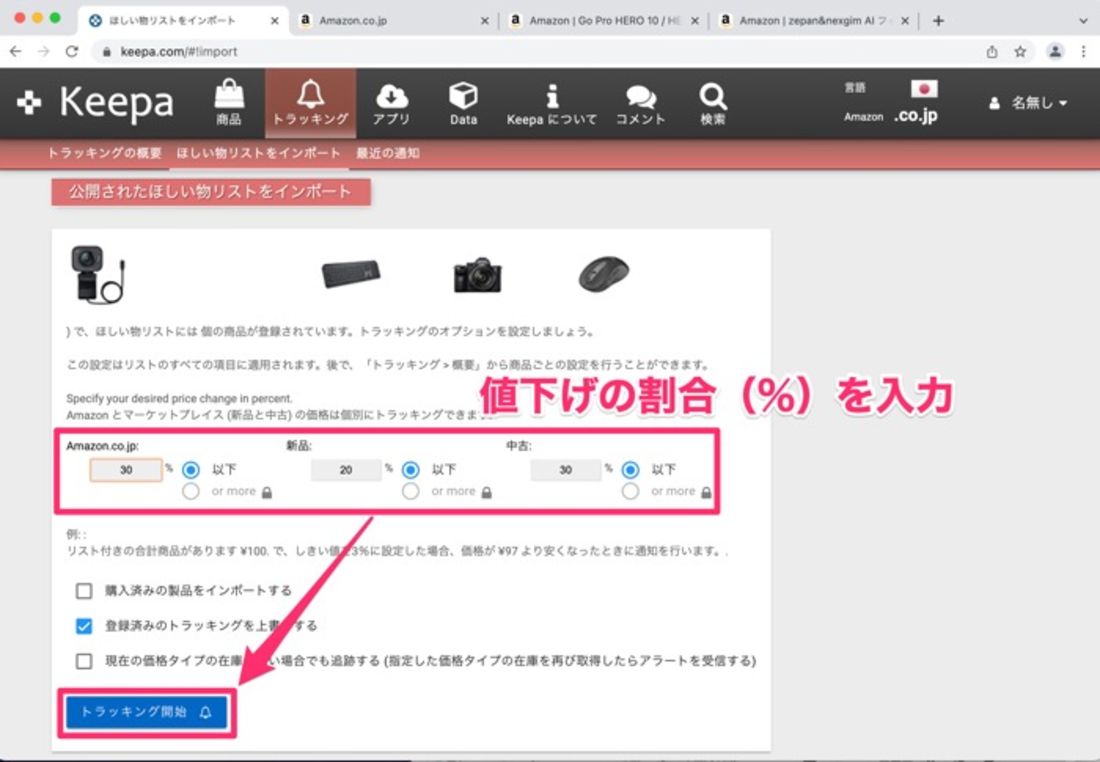This screenshot has height=762, width=1100.
Task: Close the Amazon.co.jp tab
Action: [485, 21]
